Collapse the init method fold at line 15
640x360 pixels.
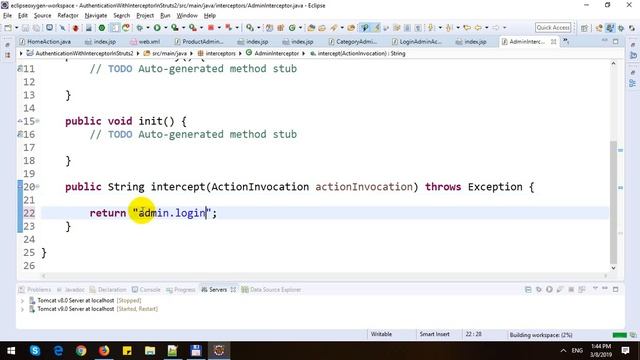[x=38, y=121]
